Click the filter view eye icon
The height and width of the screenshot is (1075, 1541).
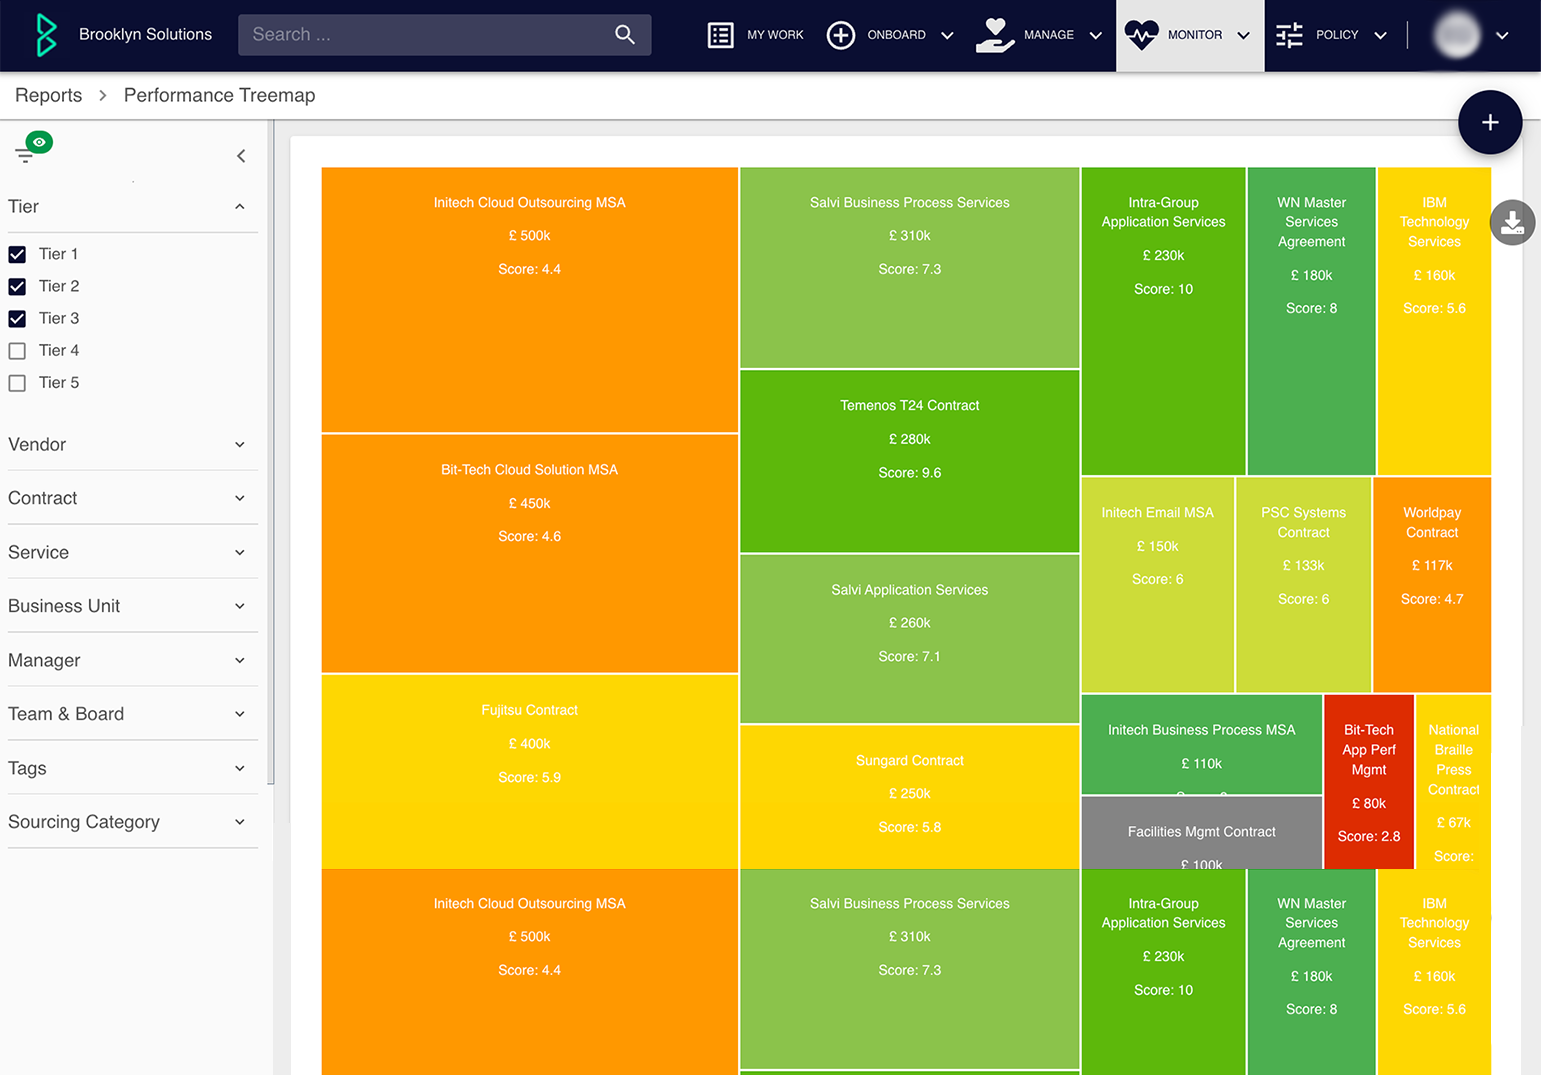tap(39, 142)
